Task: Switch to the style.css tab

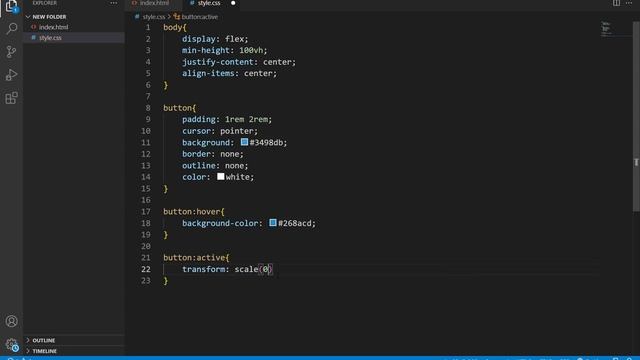Action: click(x=209, y=3)
